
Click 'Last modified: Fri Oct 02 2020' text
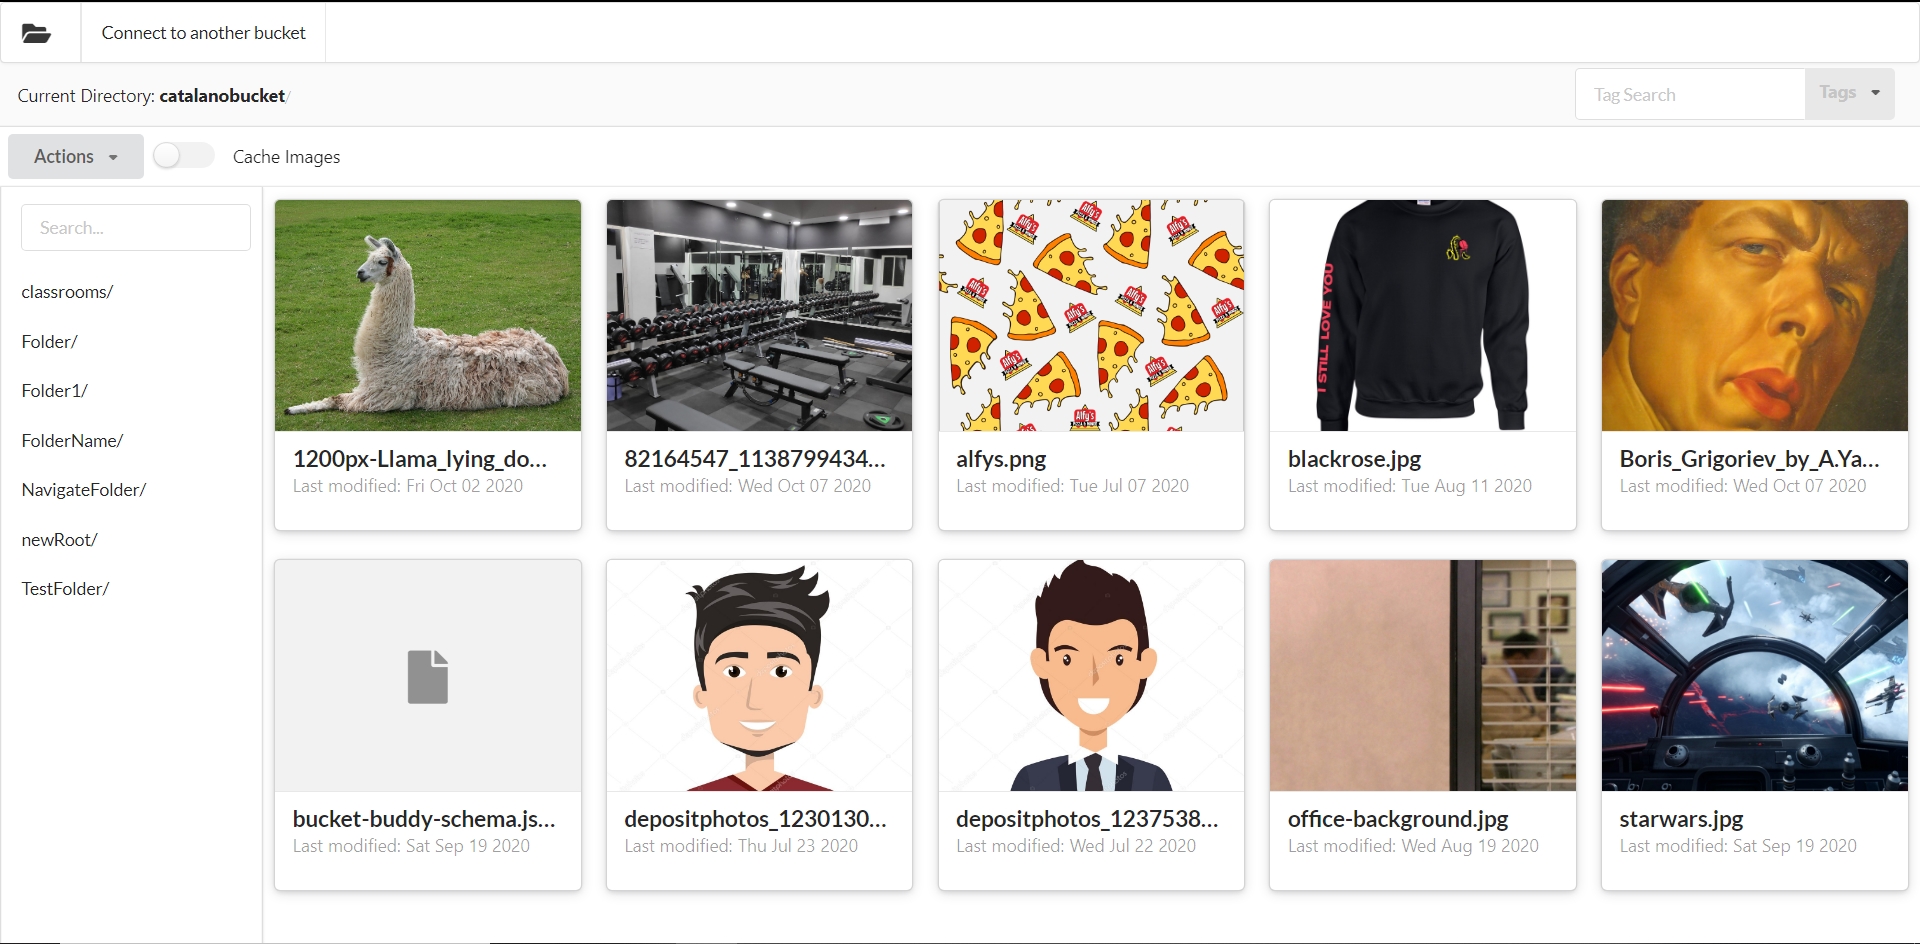408,486
